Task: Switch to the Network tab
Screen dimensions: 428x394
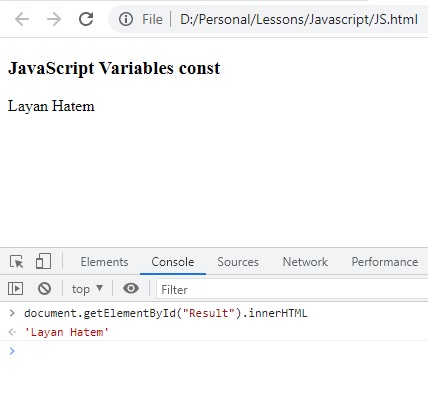Action: [305, 262]
